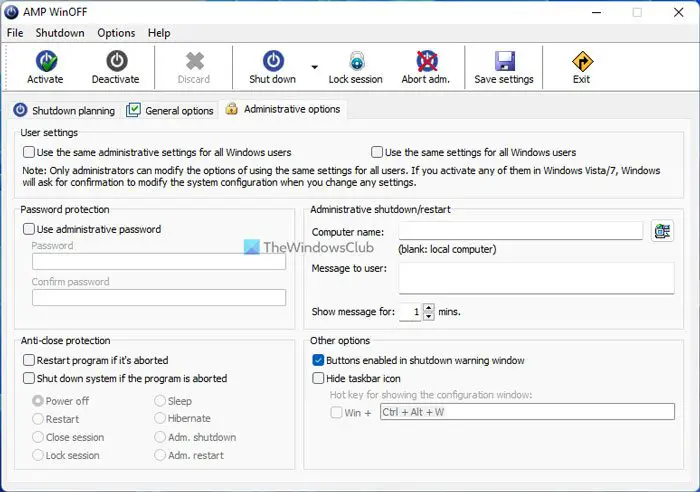Click the Shut down toolbar icon

273,61
